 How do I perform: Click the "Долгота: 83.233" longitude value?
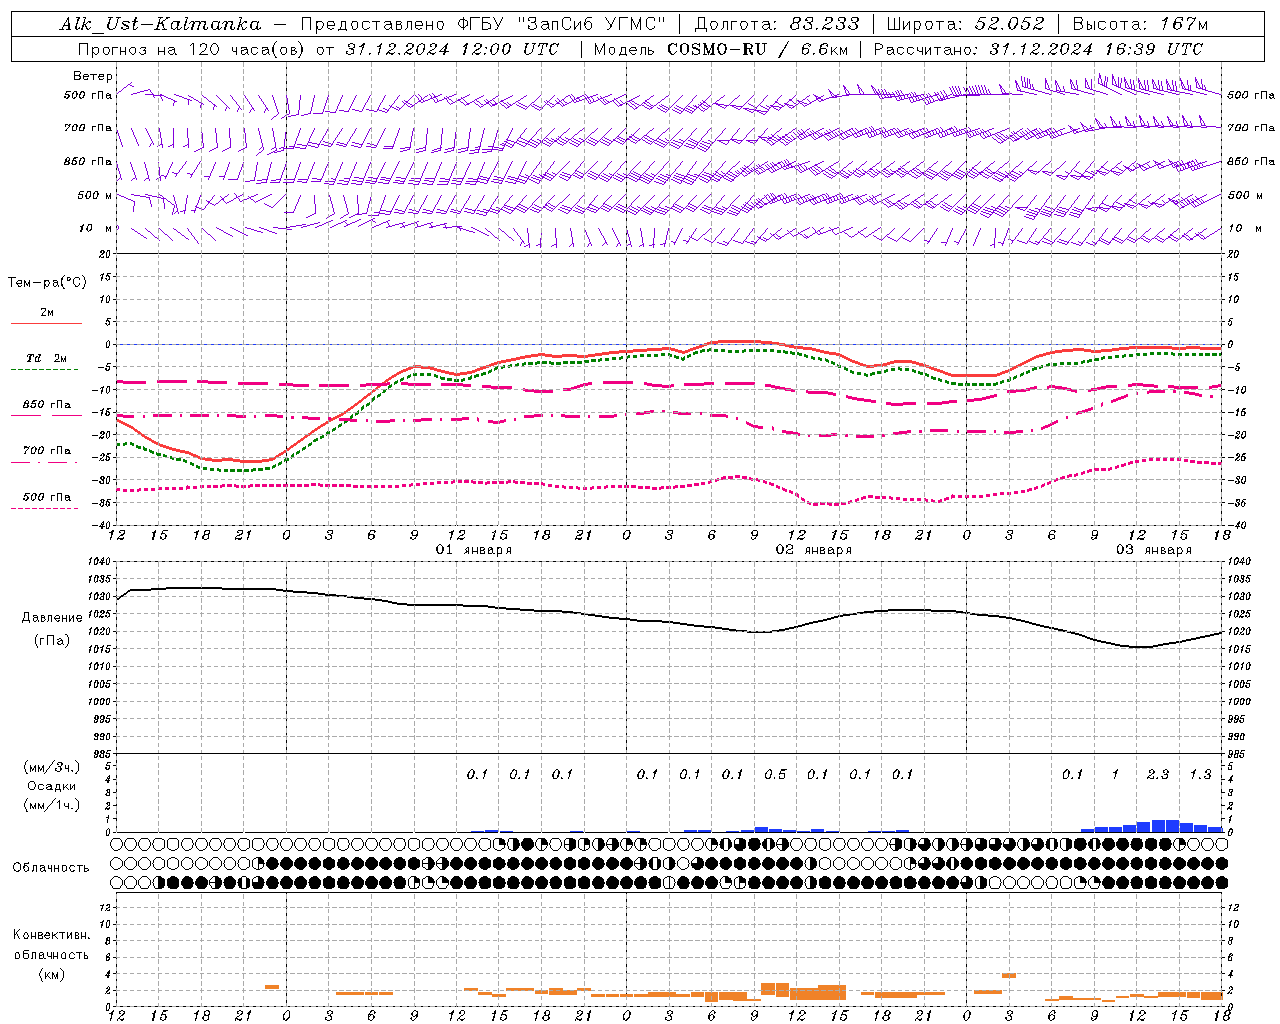coord(776,24)
